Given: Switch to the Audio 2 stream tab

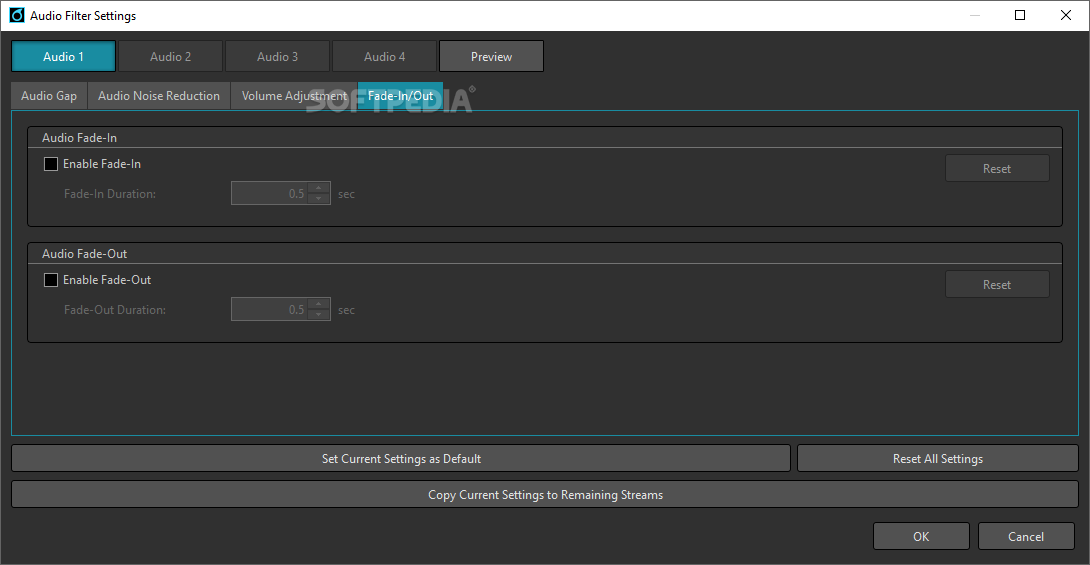Looking at the screenshot, I should tap(170, 56).
